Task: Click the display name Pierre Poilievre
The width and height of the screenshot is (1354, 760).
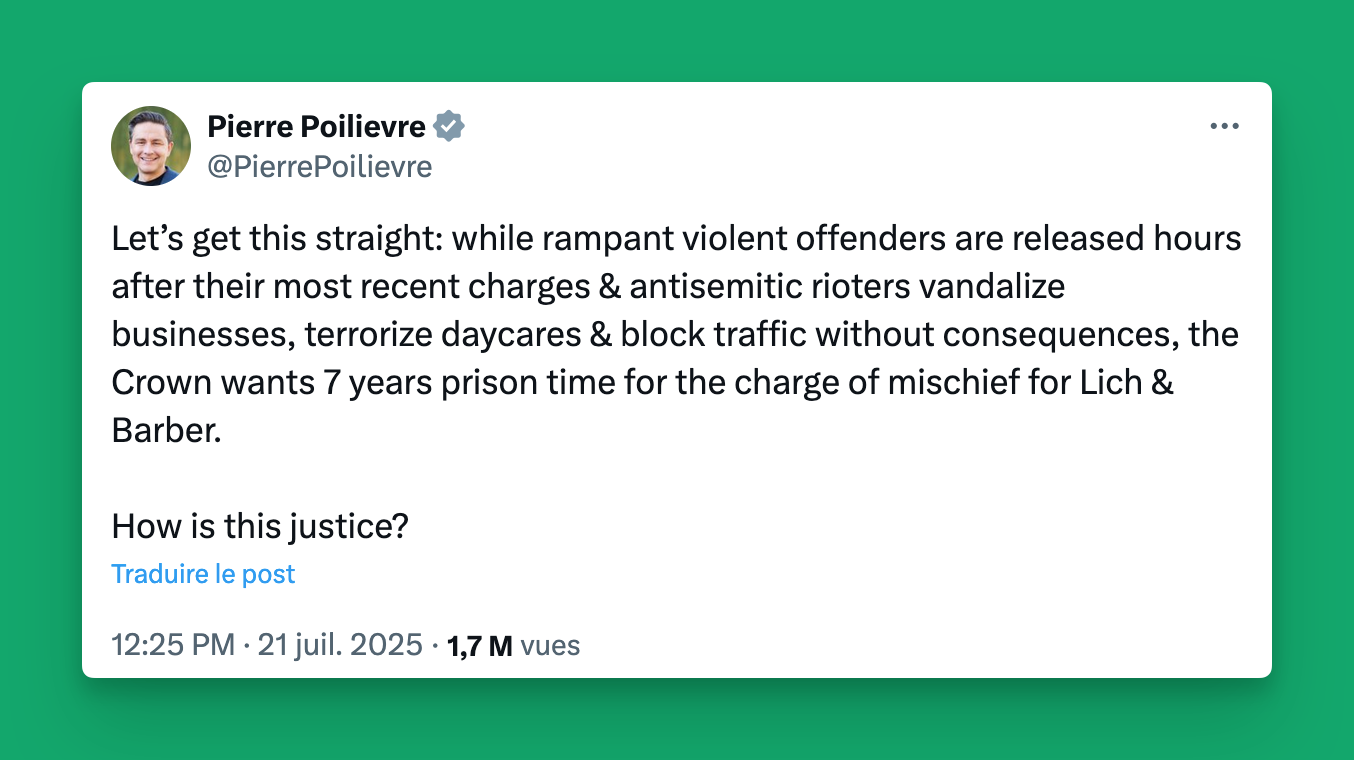Action: point(317,127)
